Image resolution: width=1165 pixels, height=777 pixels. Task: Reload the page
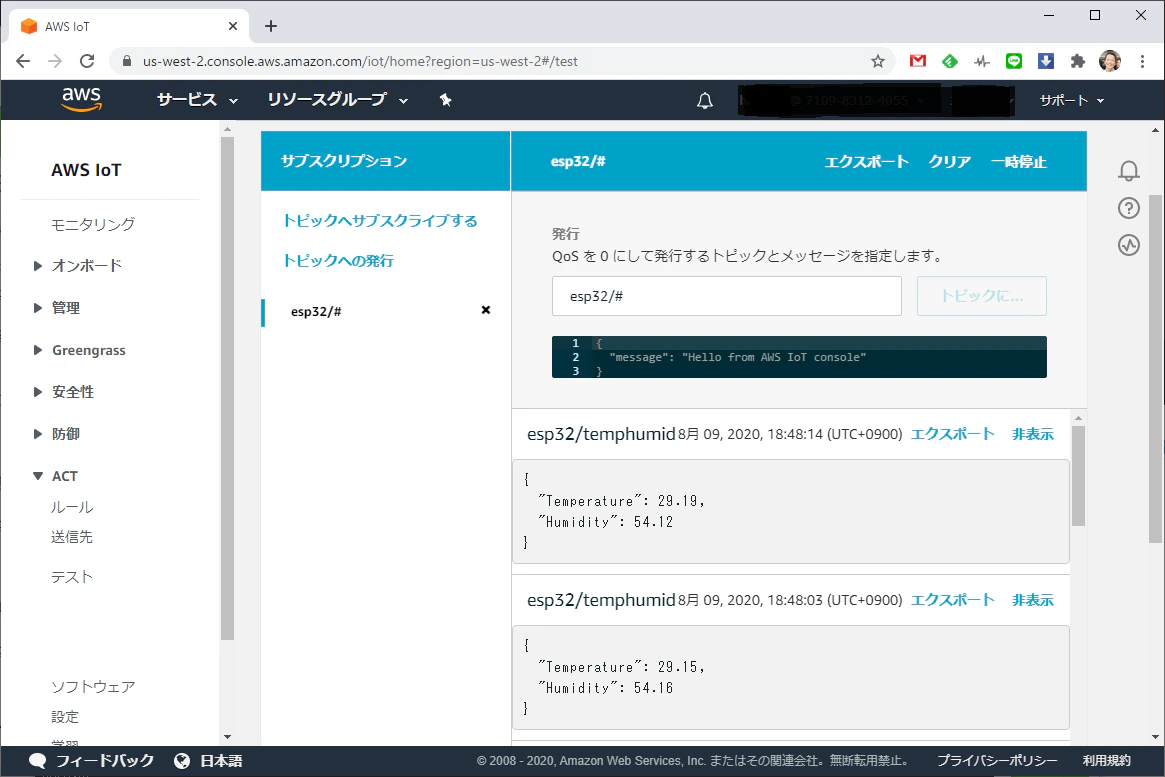click(x=87, y=61)
